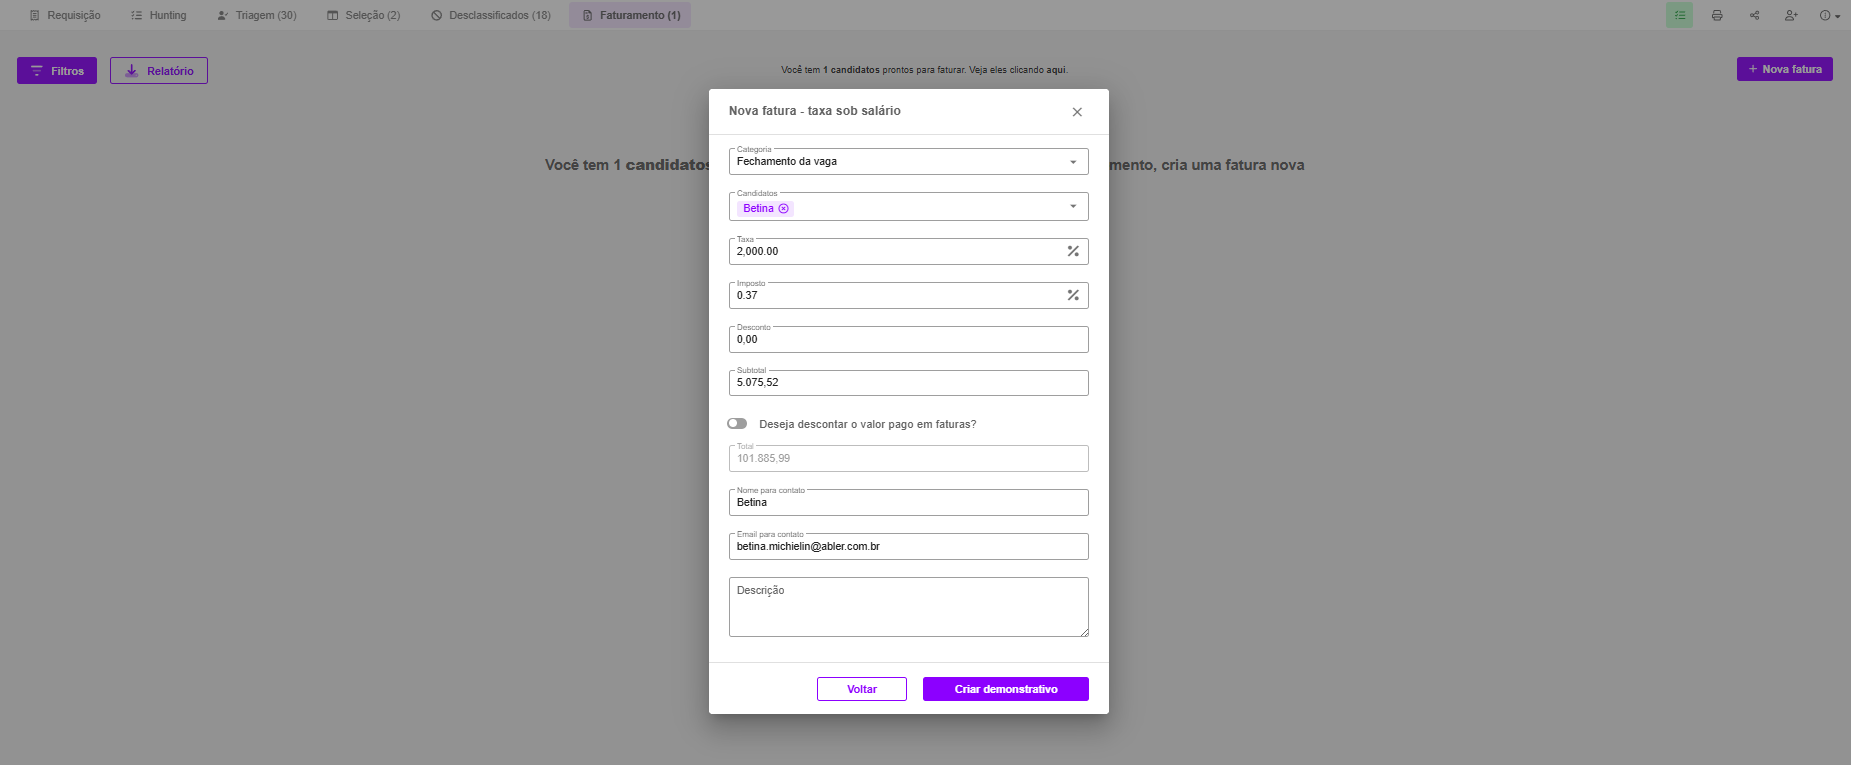The image size is (1851, 765).
Task: Click the printer icon in top bar
Action: pos(1717,15)
